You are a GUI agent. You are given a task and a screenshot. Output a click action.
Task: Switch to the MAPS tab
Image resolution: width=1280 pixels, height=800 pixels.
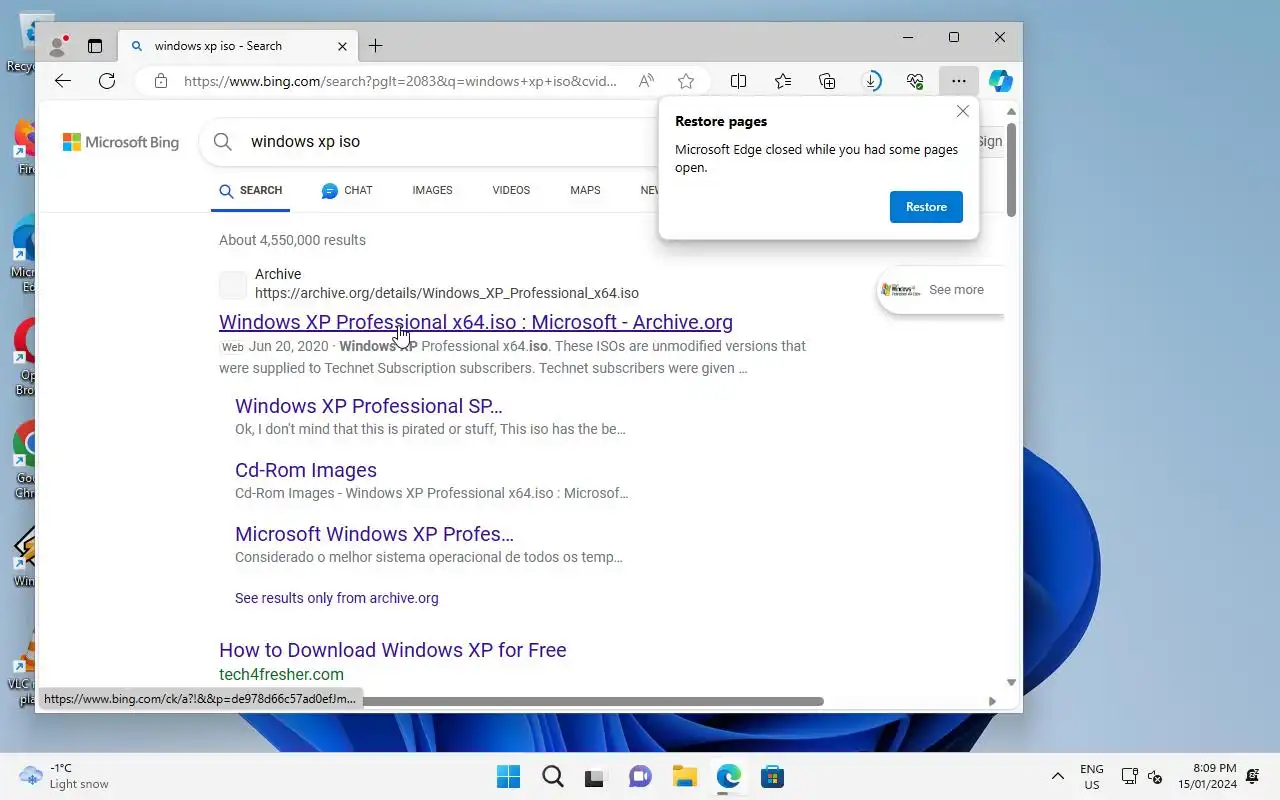coord(585,190)
